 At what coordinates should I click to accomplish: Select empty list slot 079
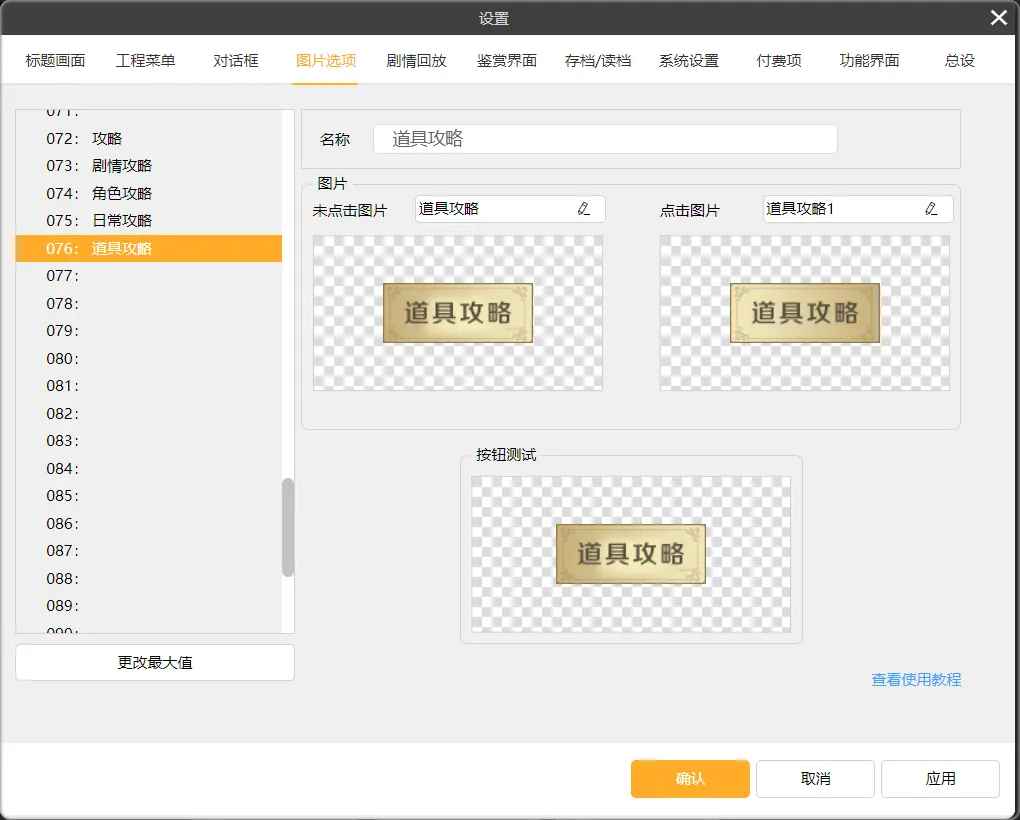click(149, 331)
